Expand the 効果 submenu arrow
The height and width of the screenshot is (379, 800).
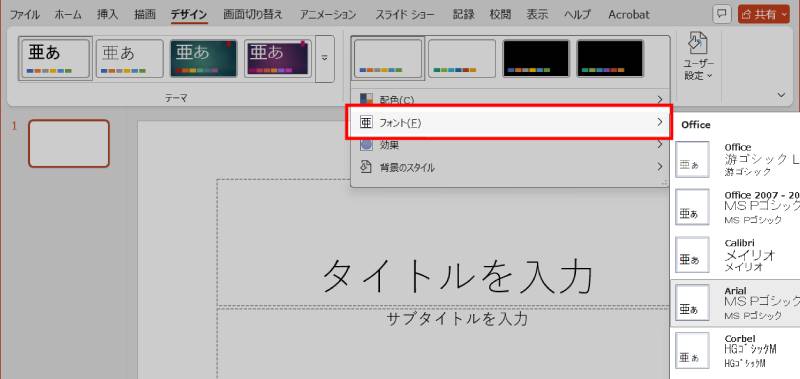pyautogui.click(x=660, y=145)
